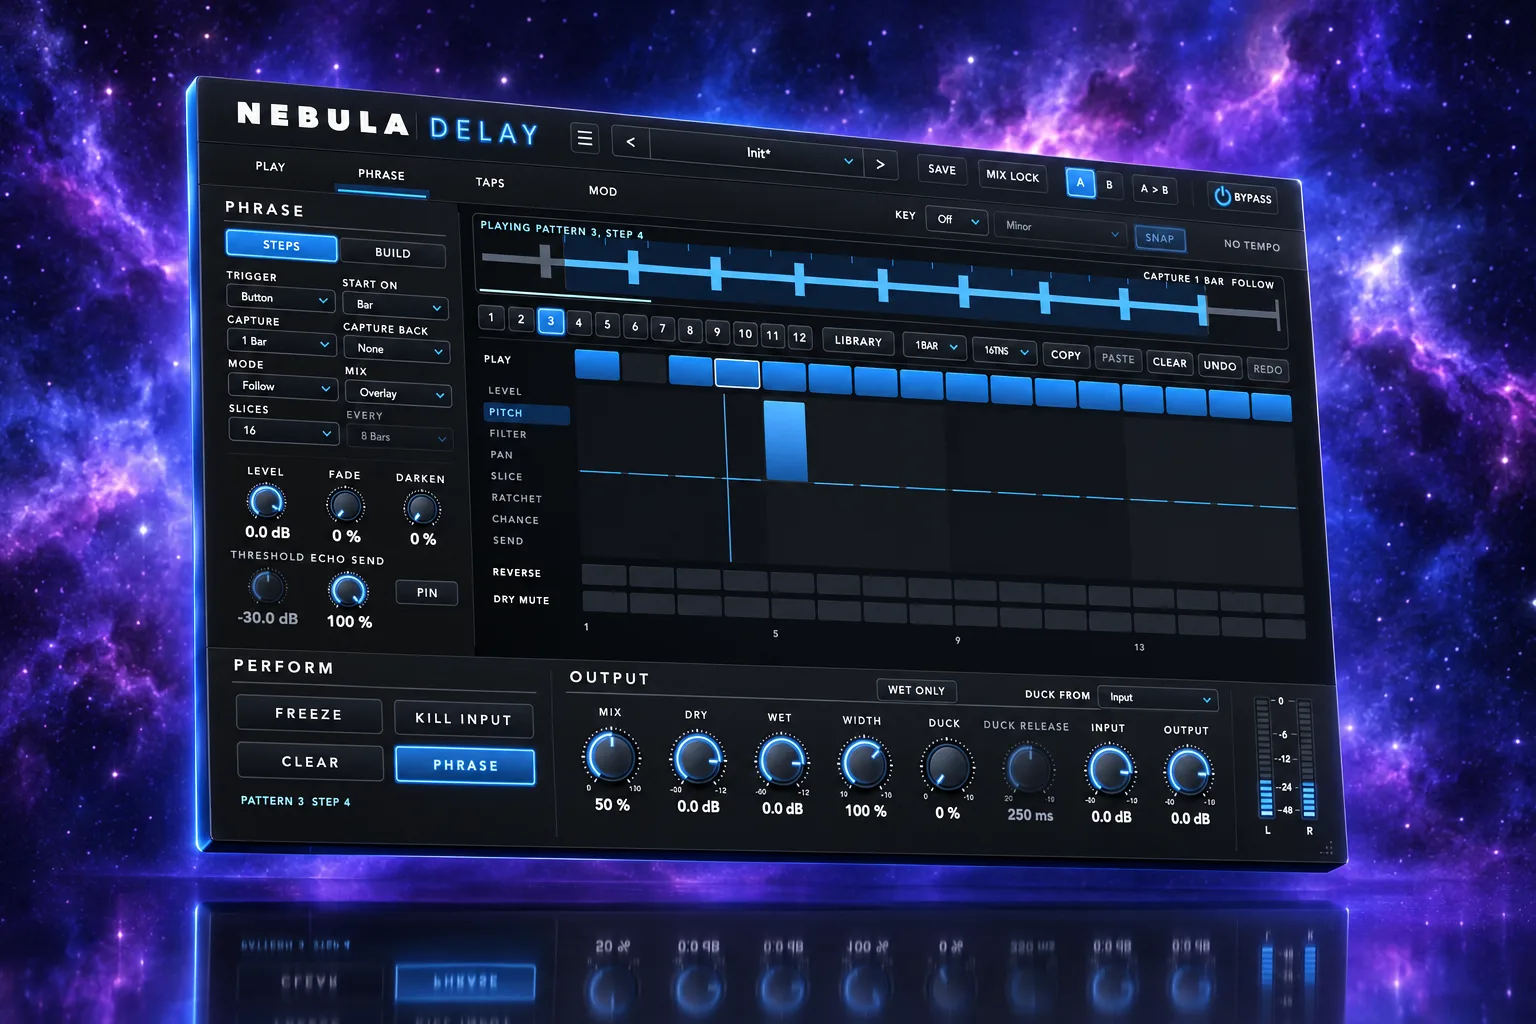1536x1024 pixels.
Task: Open the 16THS step rate dropdown
Action: (1004, 351)
